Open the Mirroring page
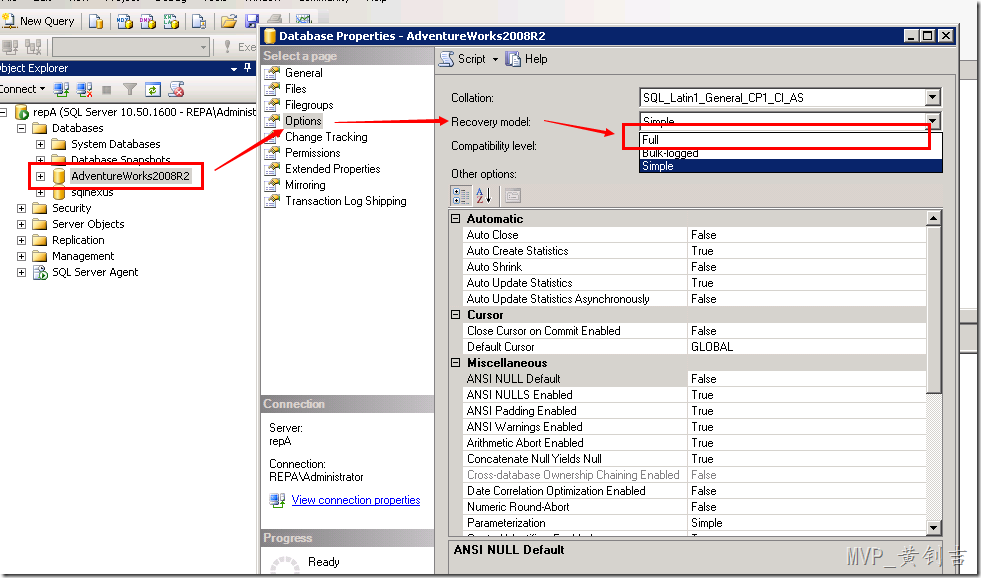This screenshot has width=981, height=578. pos(305,185)
